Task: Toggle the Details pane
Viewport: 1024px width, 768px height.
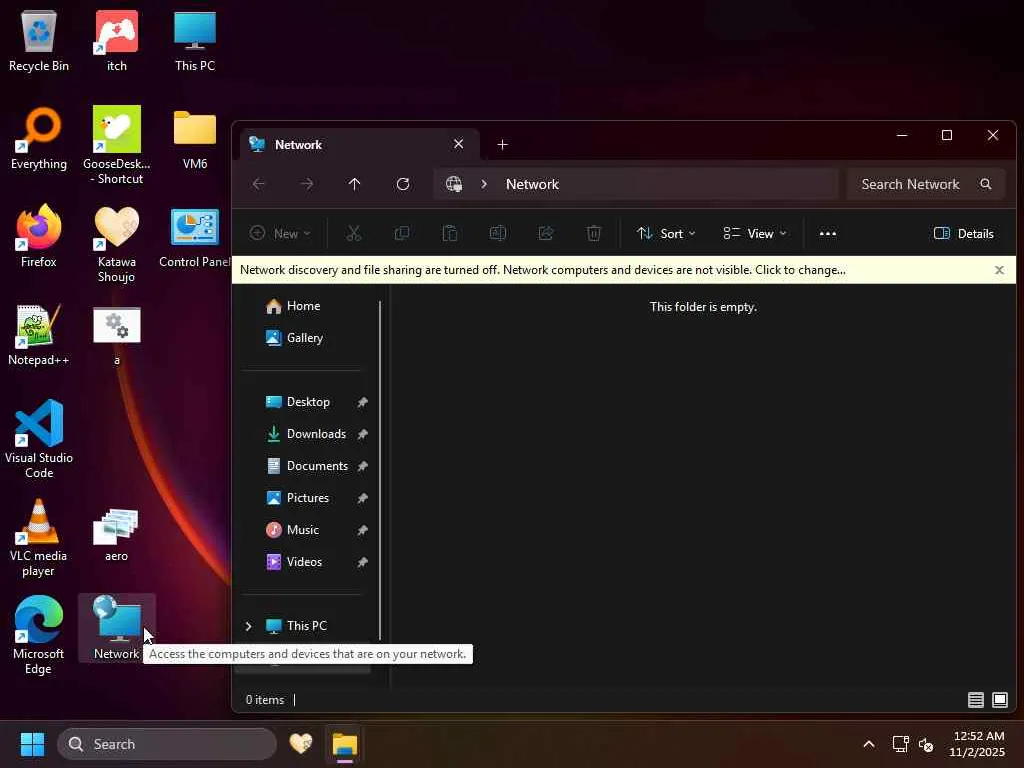Action: pyautogui.click(x=963, y=233)
